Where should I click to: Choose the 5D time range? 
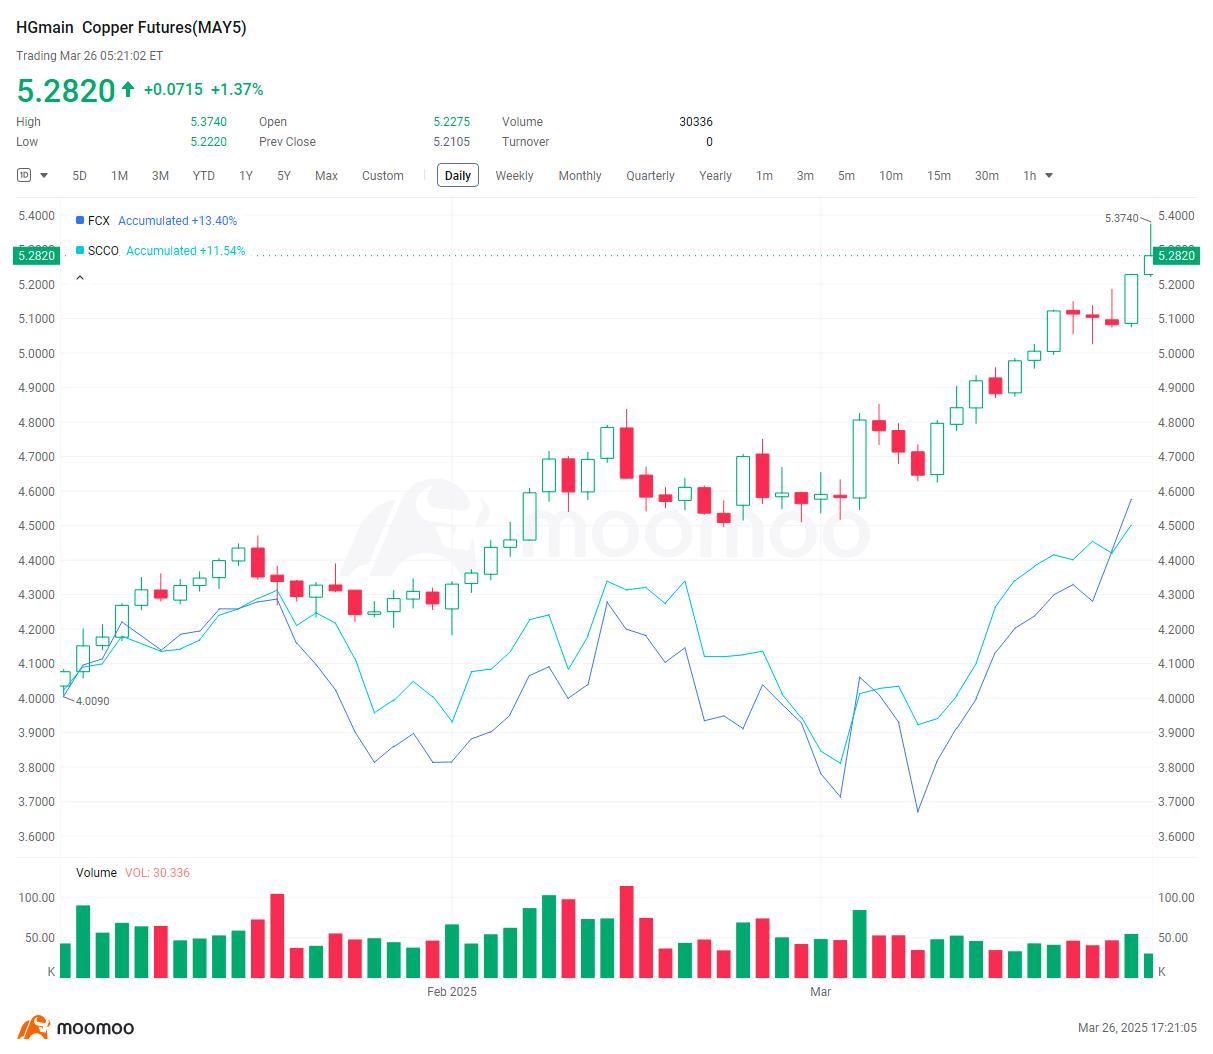tap(80, 175)
